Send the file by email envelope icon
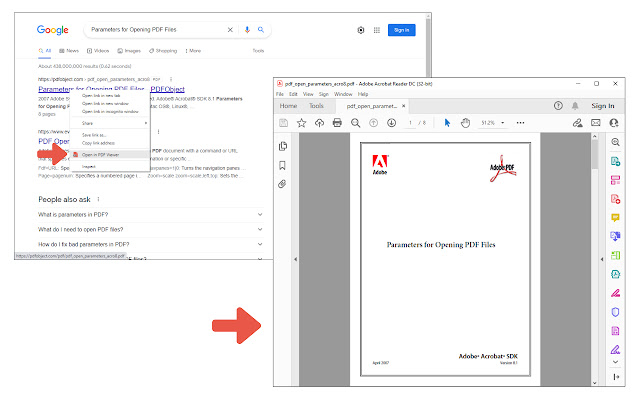 point(596,123)
